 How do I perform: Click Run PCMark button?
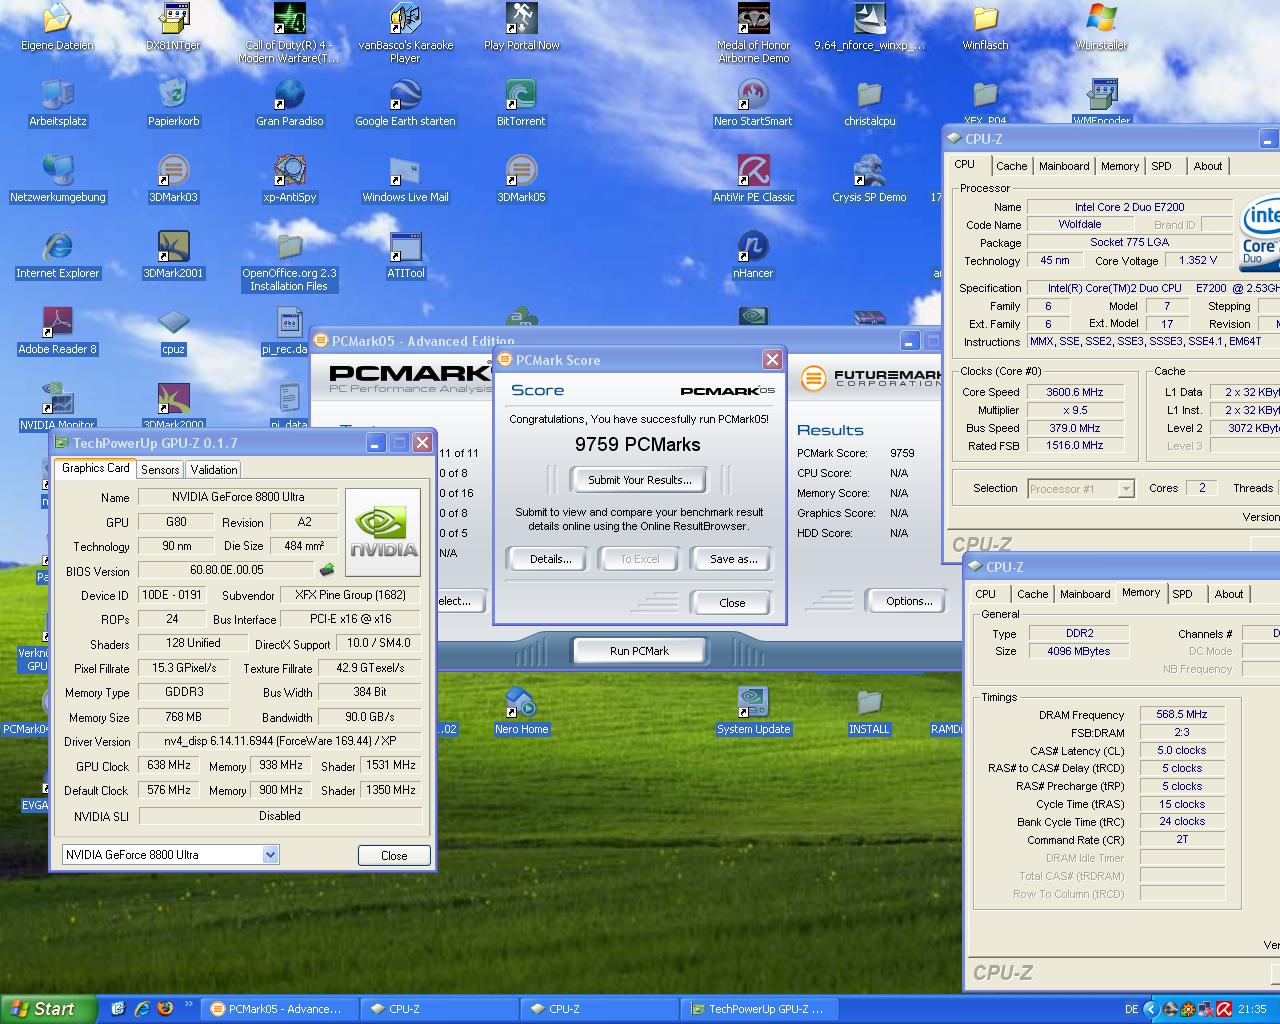(x=639, y=651)
